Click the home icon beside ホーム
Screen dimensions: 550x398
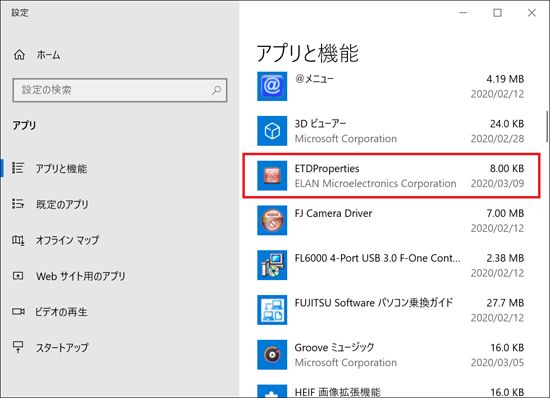pos(19,55)
